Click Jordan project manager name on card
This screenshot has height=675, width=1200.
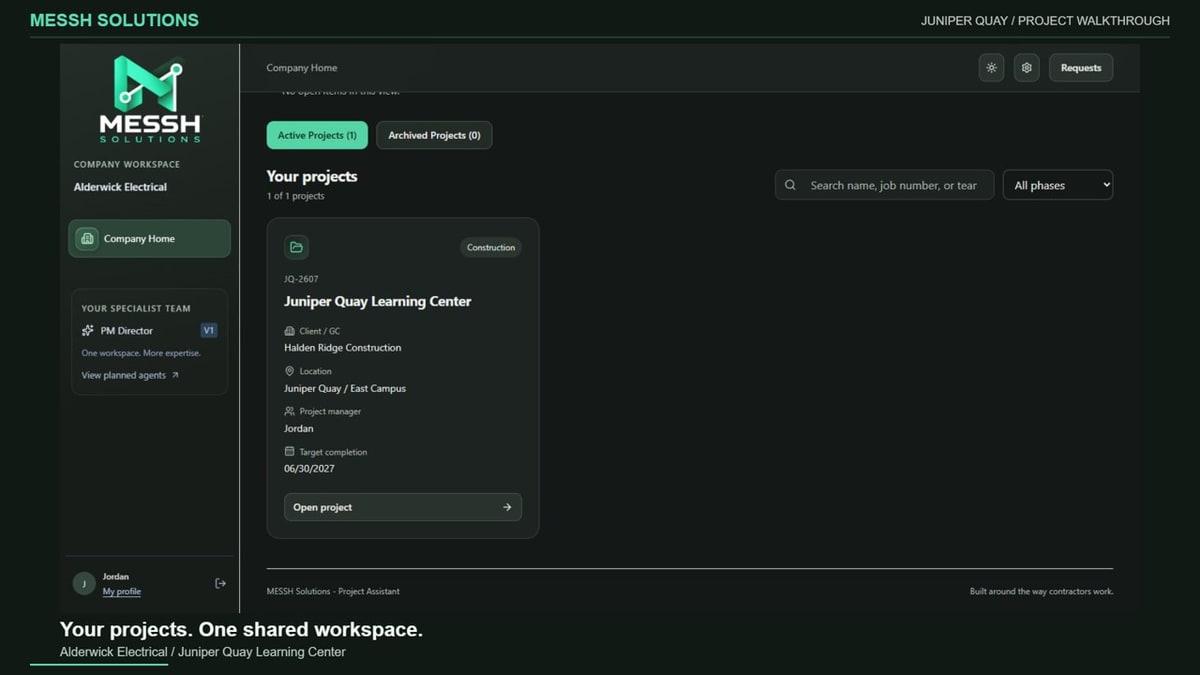(299, 428)
